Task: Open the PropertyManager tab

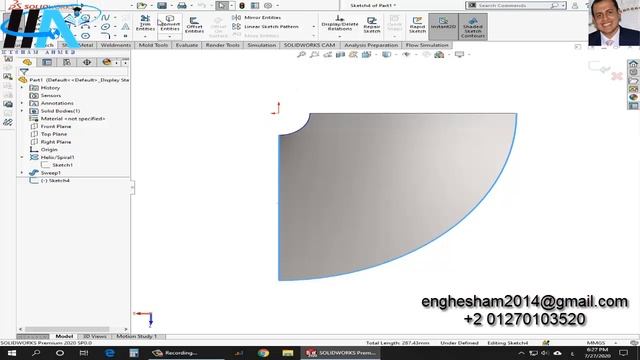Action: pos(47,62)
